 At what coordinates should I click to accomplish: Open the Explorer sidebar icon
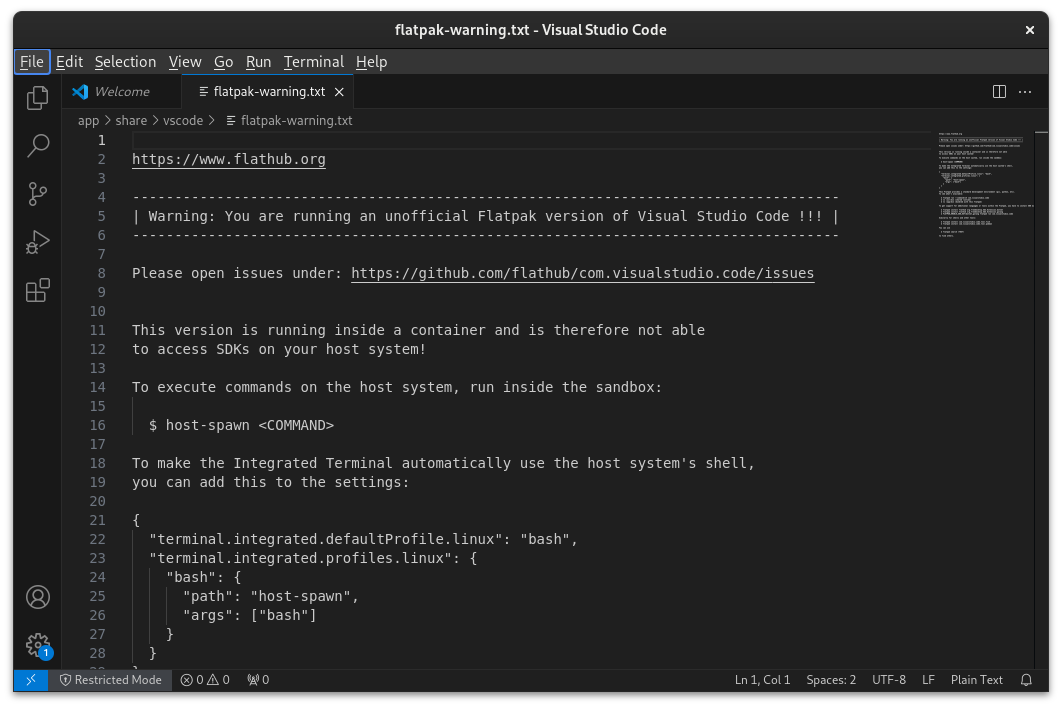[x=37, y=97]
